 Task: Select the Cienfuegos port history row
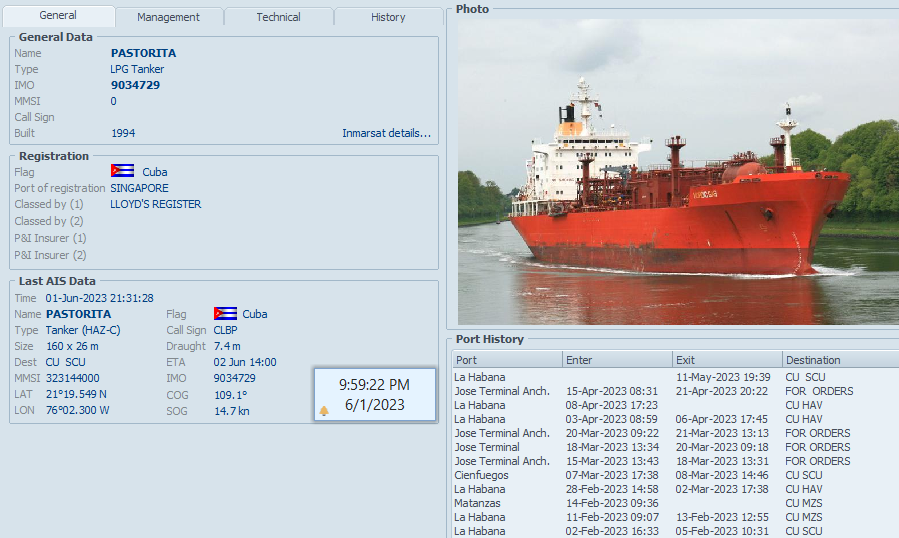pos(675,475)
